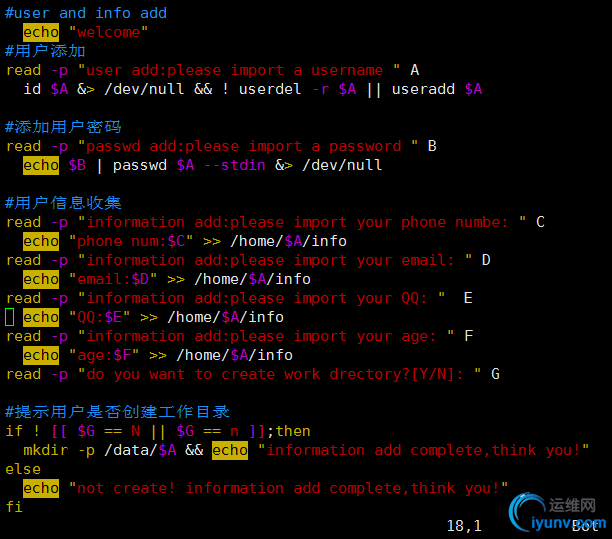
Task: Click the string "QQ:$E"
Action: [x=100, y=317]
